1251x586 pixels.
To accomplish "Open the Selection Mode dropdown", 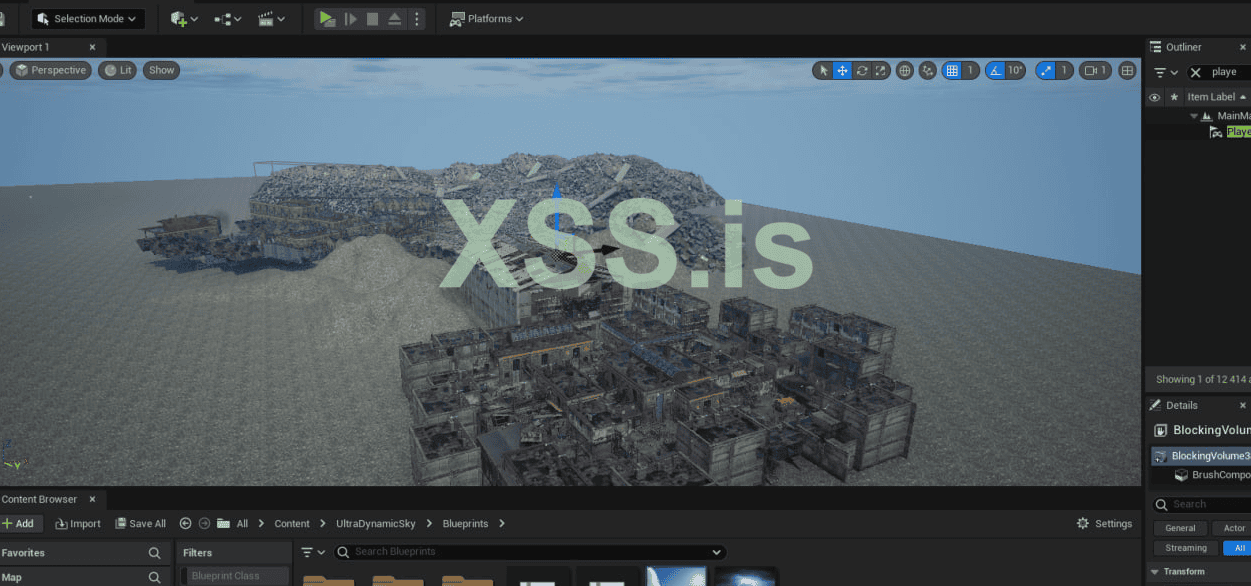I will pyautogui.click(x=88, y=18).
